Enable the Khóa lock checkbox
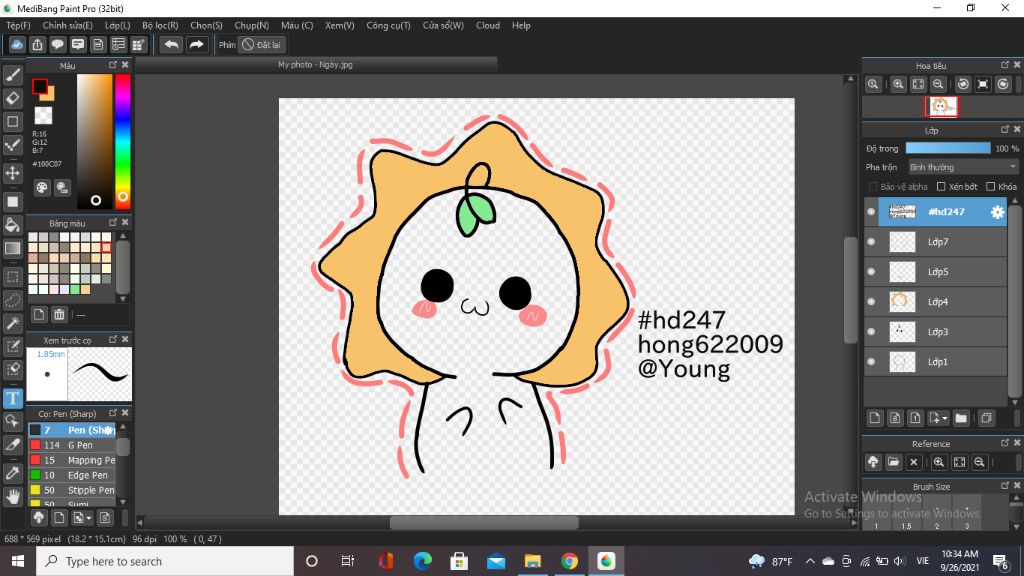1024x576 pixels. pyautogui.click(x=991, y=187)
